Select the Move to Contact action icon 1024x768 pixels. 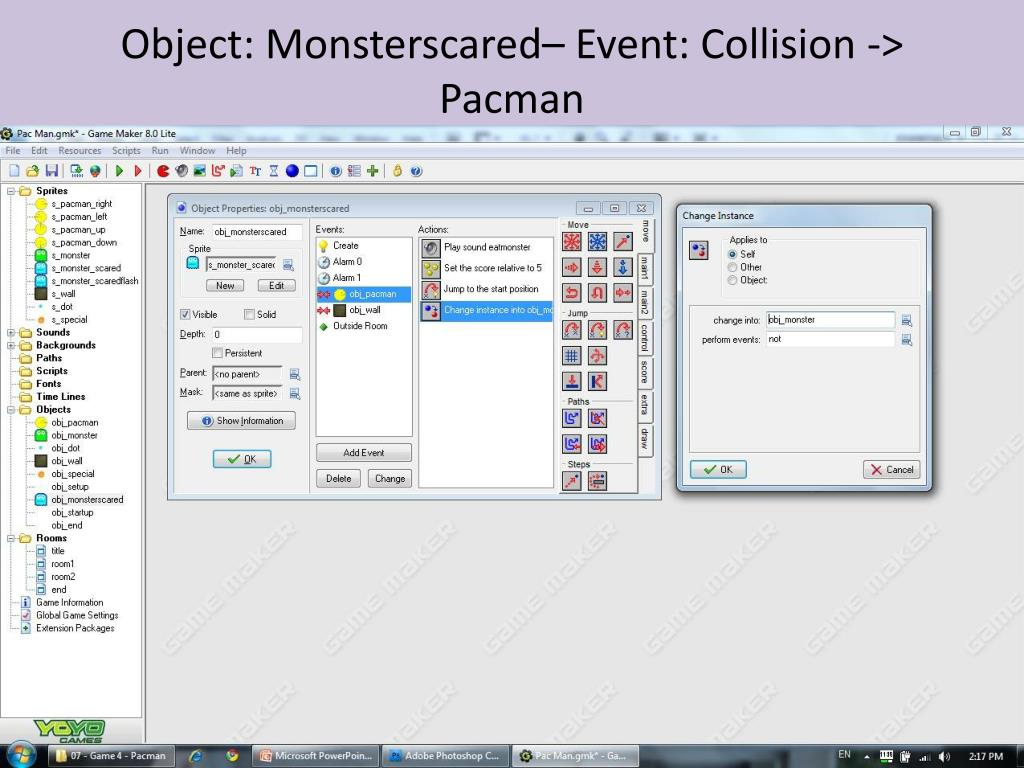(572, 381)
